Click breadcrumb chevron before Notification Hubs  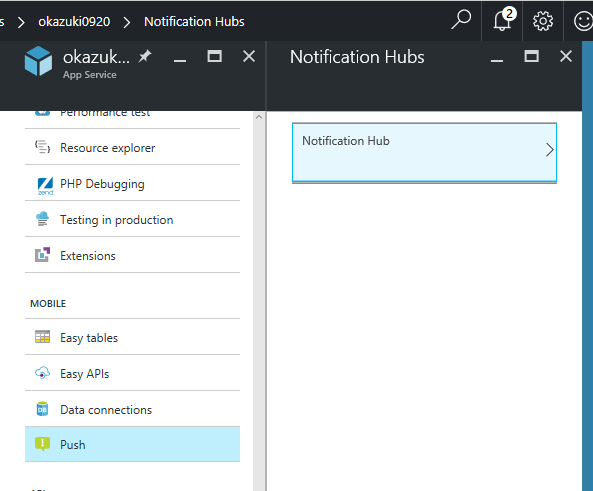(127, 22)
